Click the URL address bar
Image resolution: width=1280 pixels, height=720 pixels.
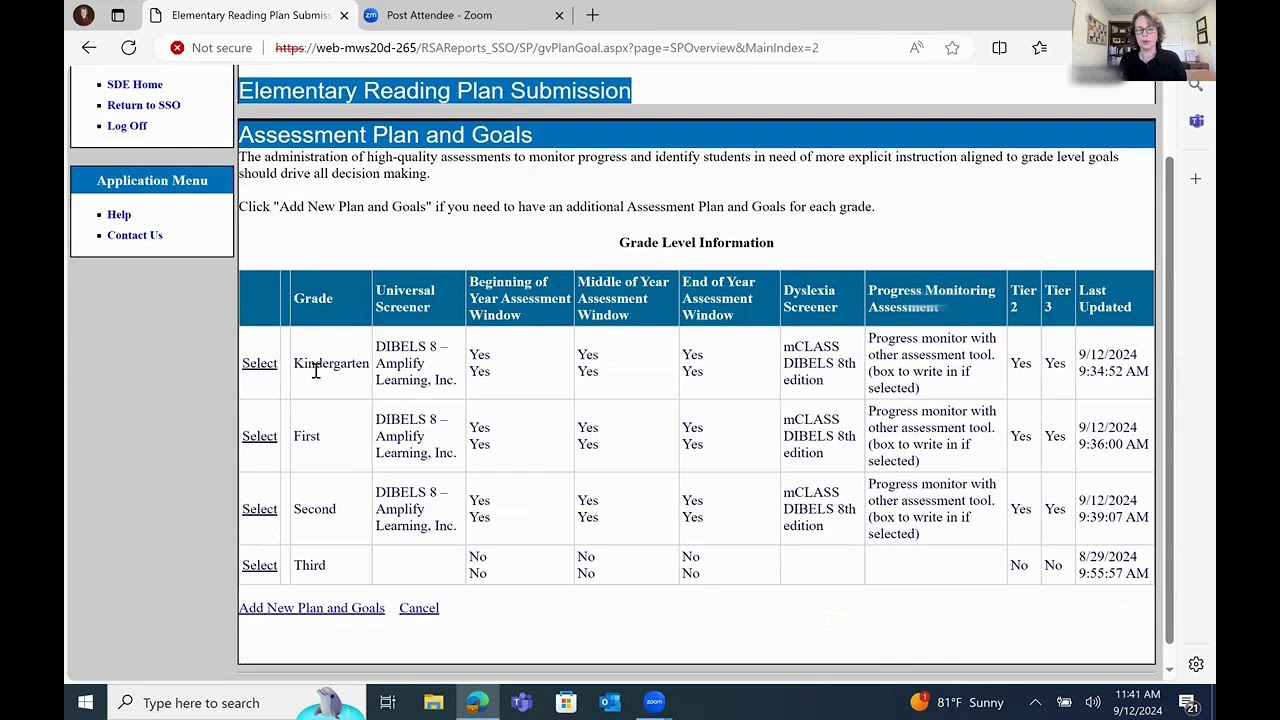point(546,47)
